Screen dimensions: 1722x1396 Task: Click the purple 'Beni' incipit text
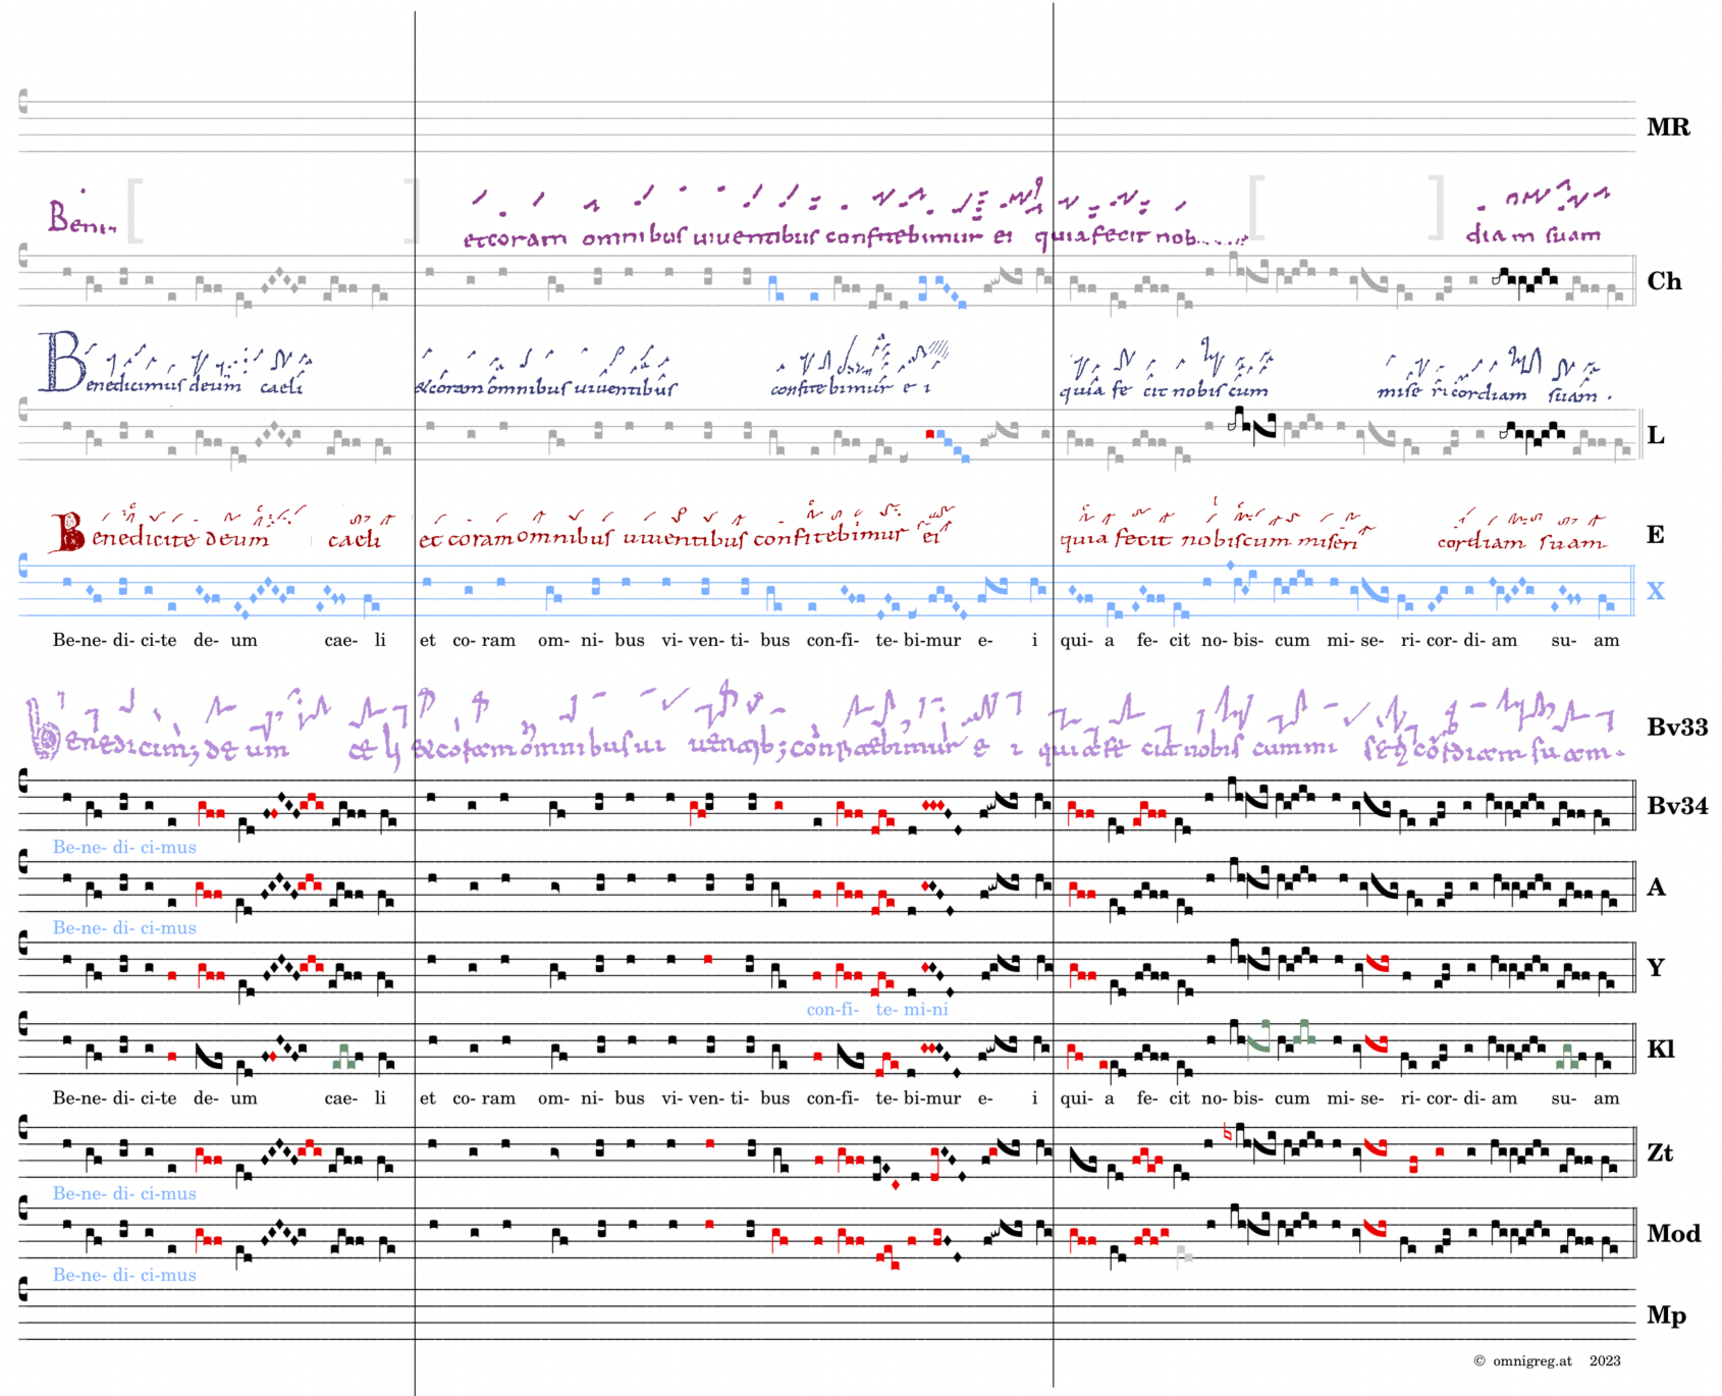pyautogui.click(x=80, y=219)
